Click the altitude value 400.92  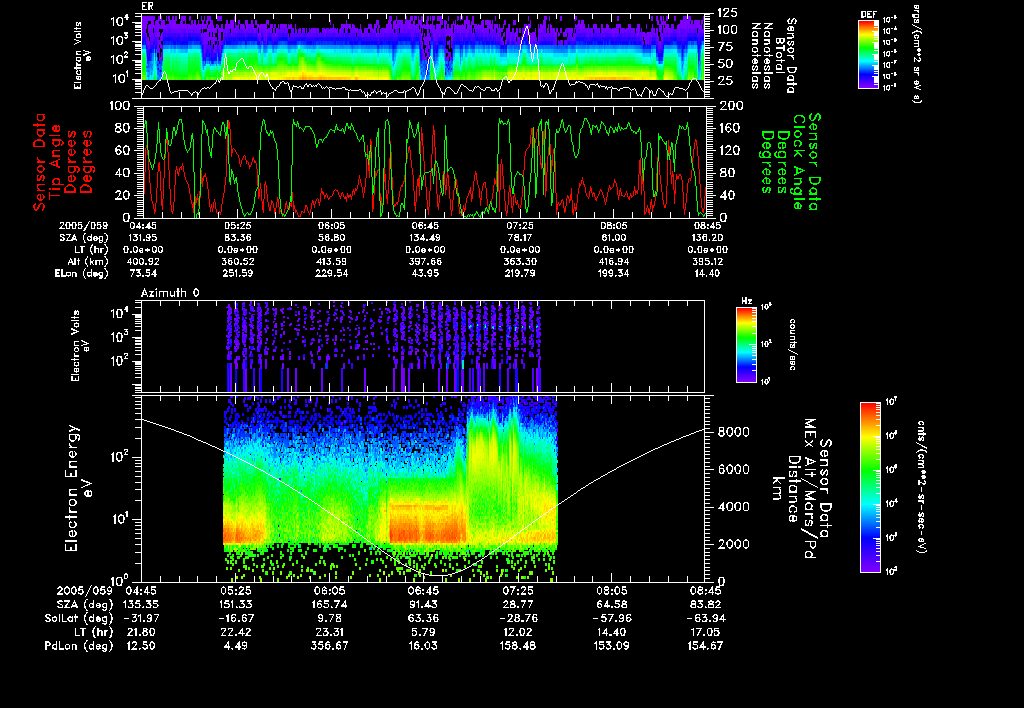pos(144,261)
